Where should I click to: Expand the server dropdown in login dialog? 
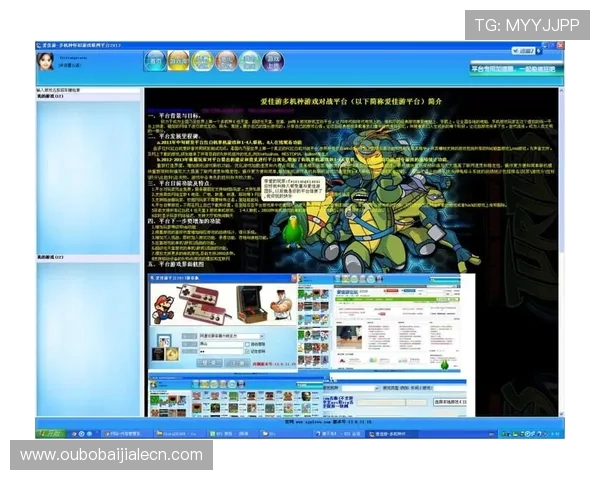coord(263,334)
